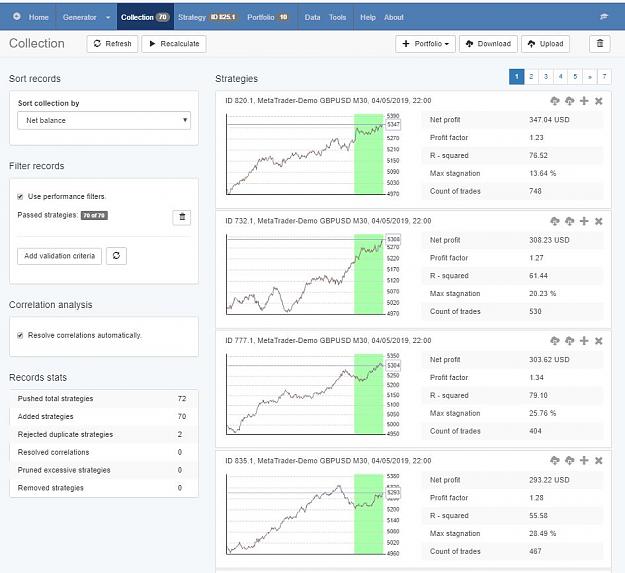The image size is (625, 573).
Task: Click the app logo icon beside Home
Action: coord(17,16)
